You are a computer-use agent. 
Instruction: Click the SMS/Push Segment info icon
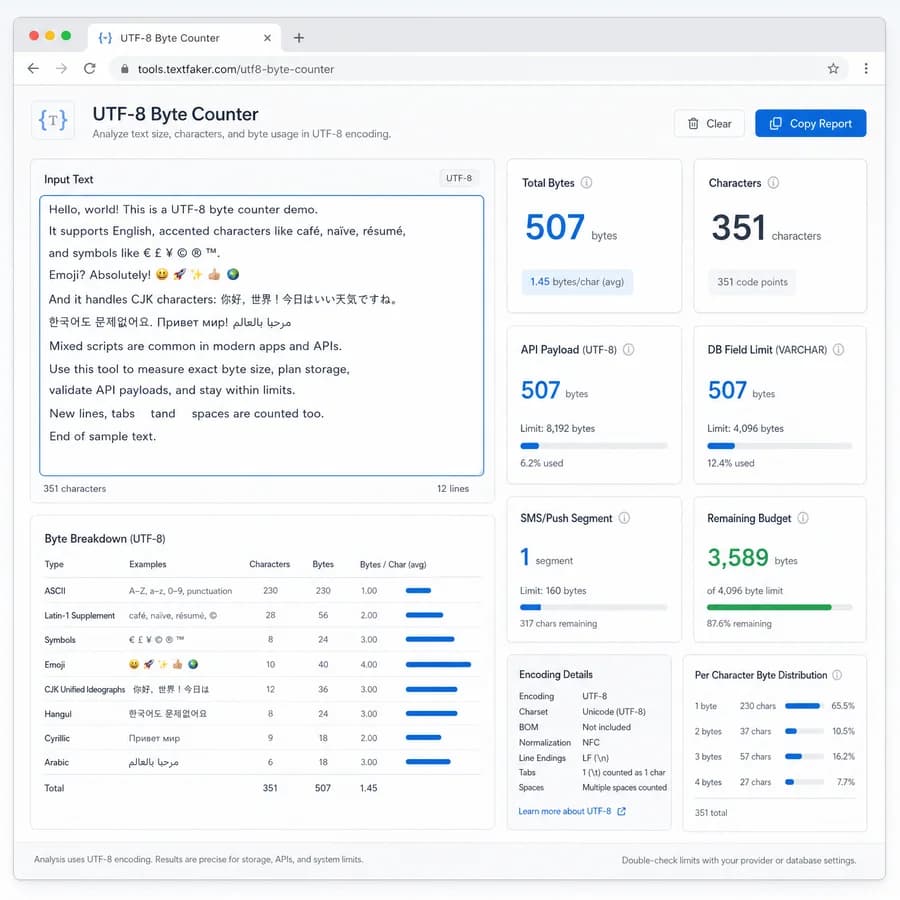click(624, 518)
